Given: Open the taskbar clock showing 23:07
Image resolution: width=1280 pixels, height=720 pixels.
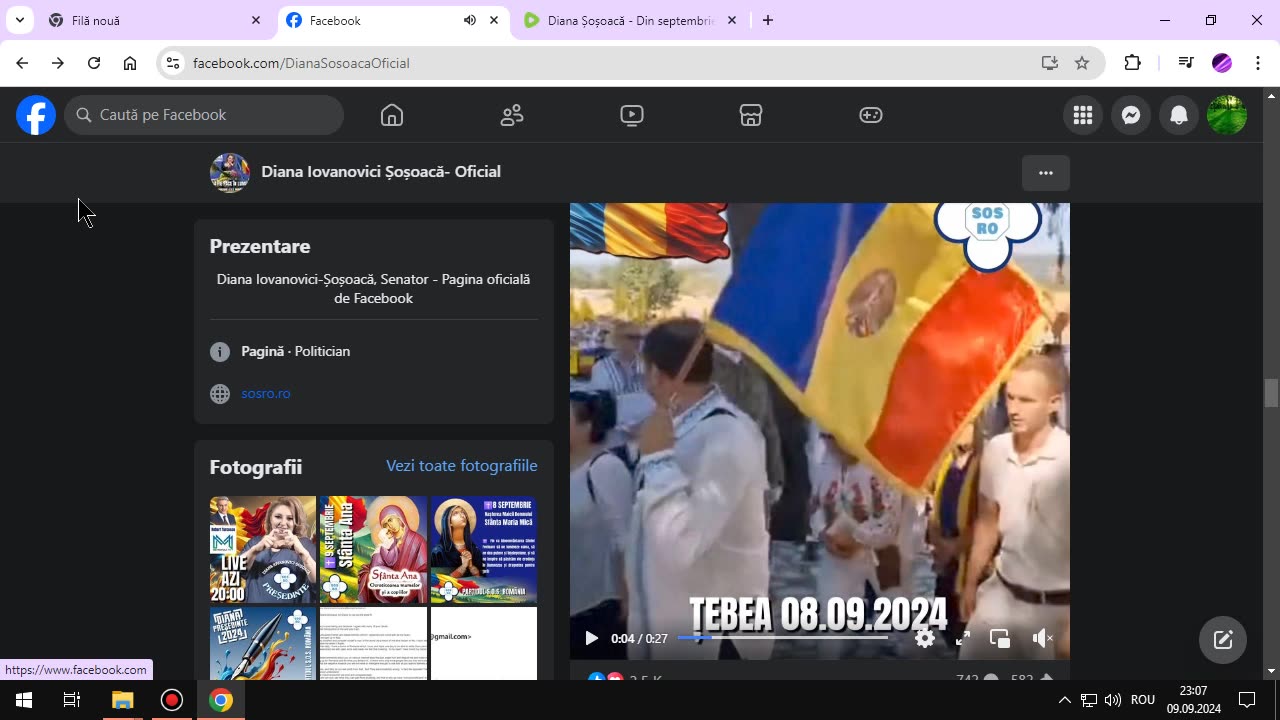Looking at the screenshot, I should [x=1193, y=700].
